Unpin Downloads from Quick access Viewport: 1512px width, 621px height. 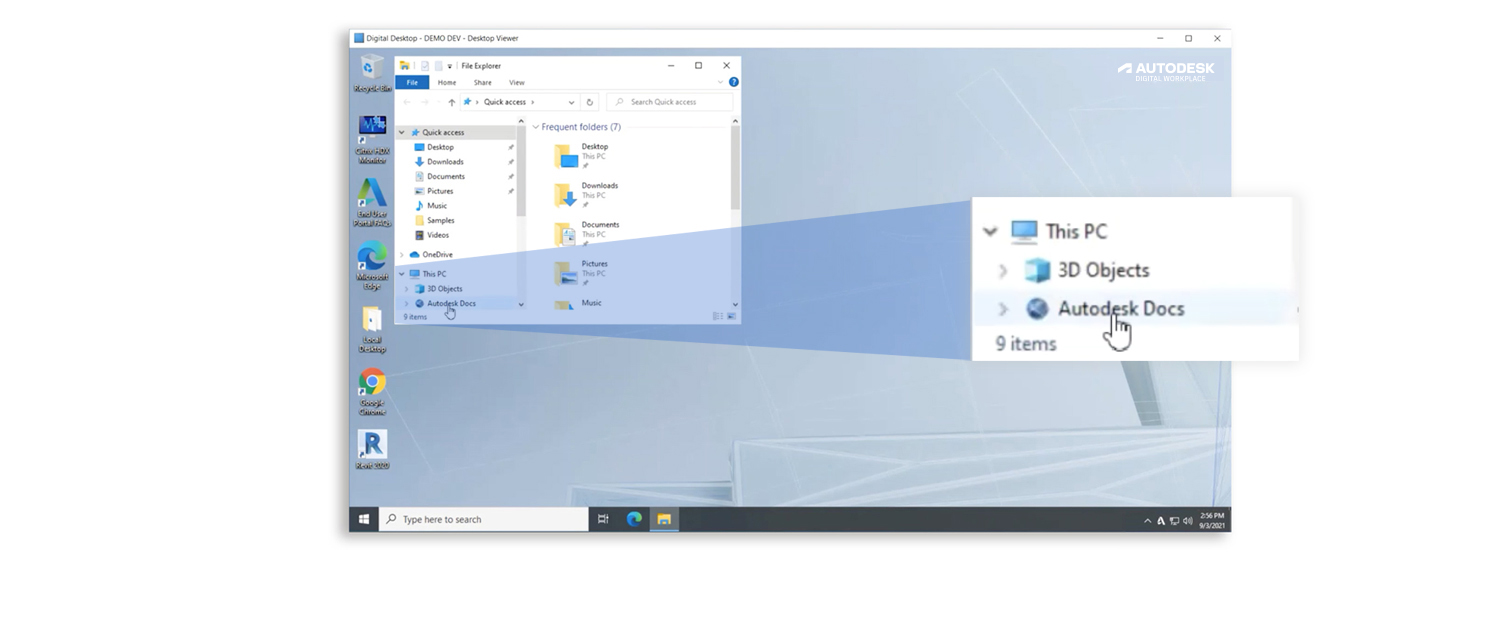[x=509, y=161]
